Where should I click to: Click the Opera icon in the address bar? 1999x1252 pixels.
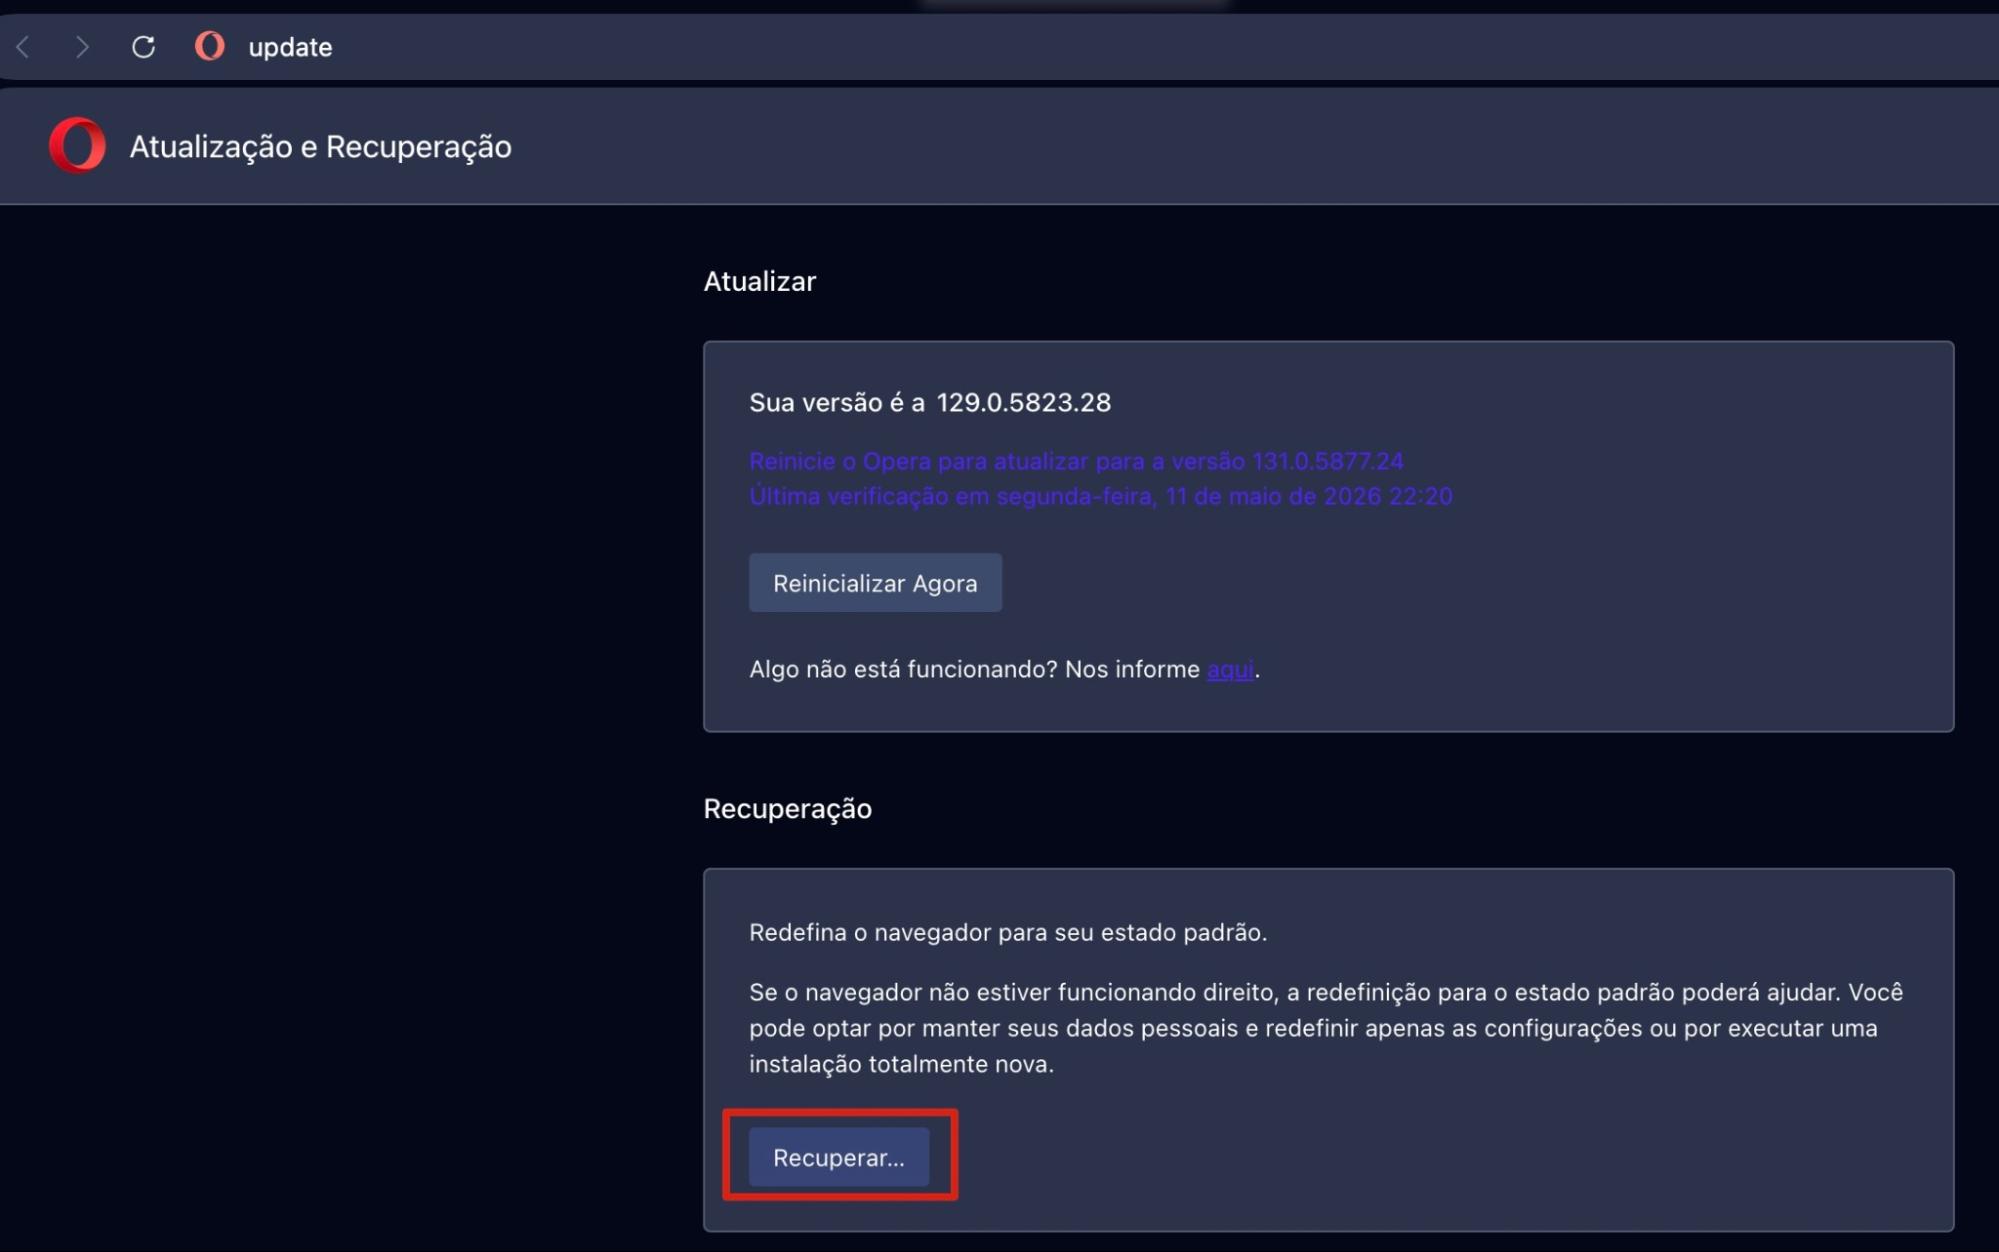coord(209,46)
